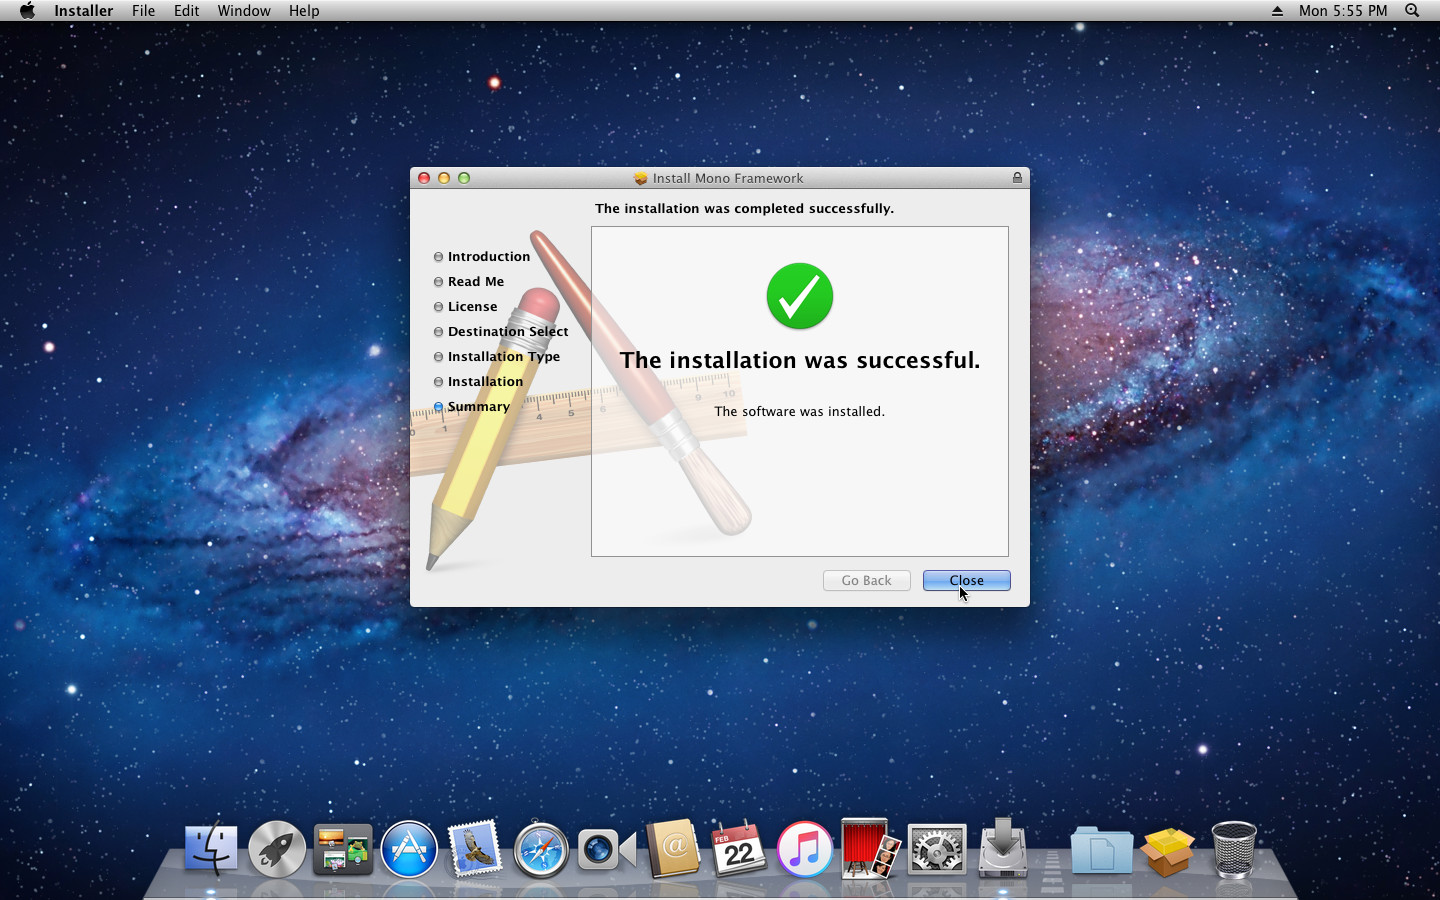Launch Launchpad rocket icon

point(277,850)
